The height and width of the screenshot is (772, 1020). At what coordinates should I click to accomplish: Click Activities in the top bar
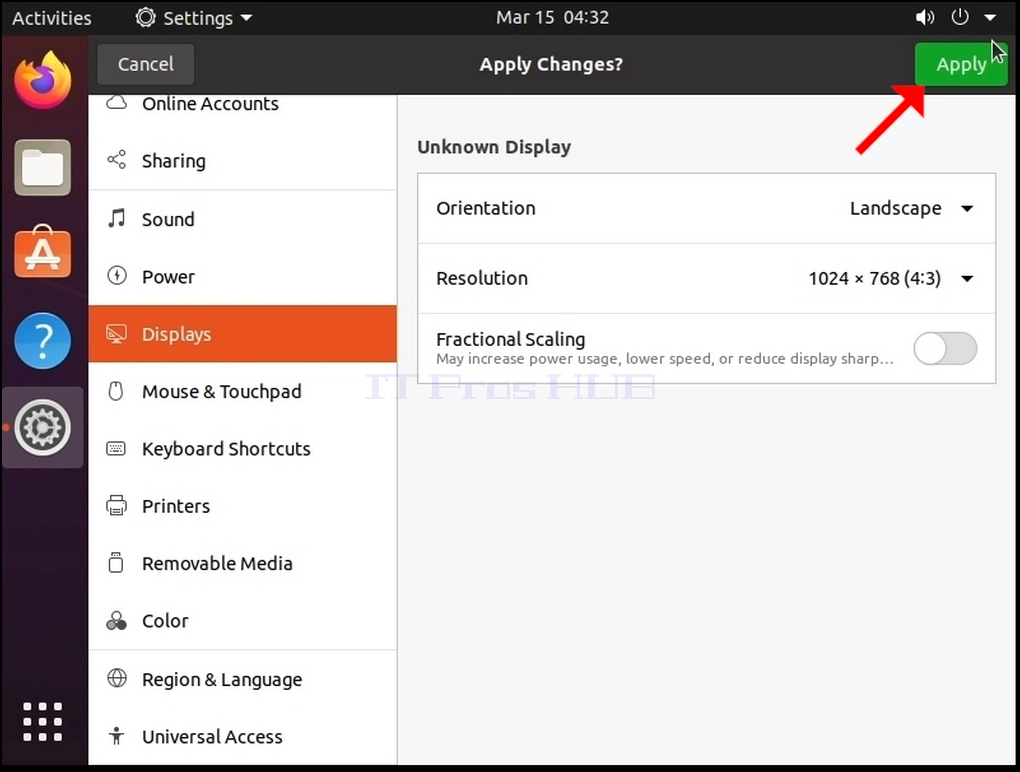tap(52, 18)
